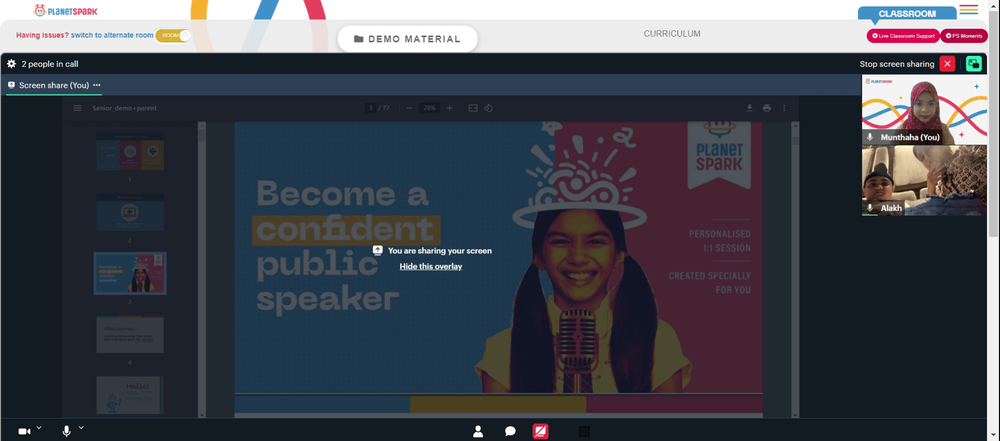Click the PDF page number field
This screenshot has height=441, width=1000.
pyautogui.click(x=371, y=108)
